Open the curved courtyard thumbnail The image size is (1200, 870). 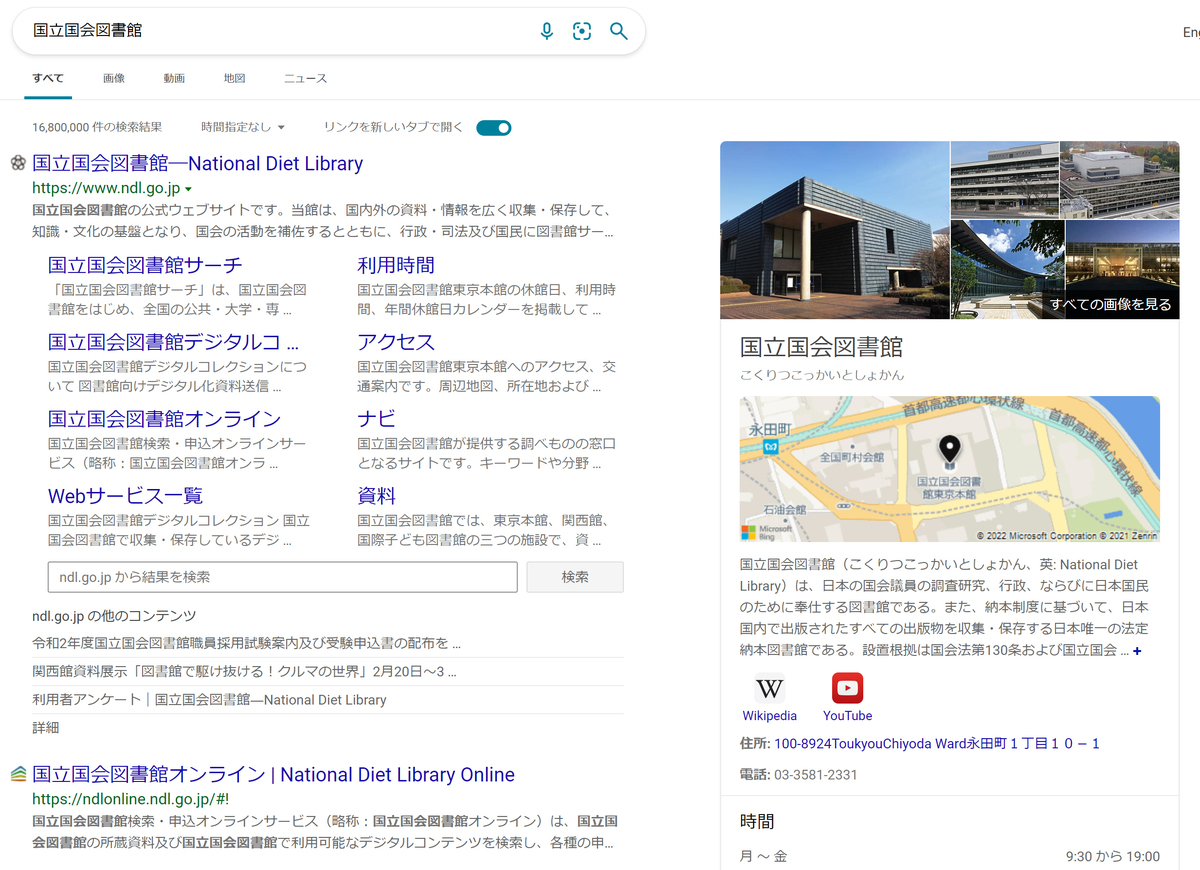click(x=1007, y=270)
